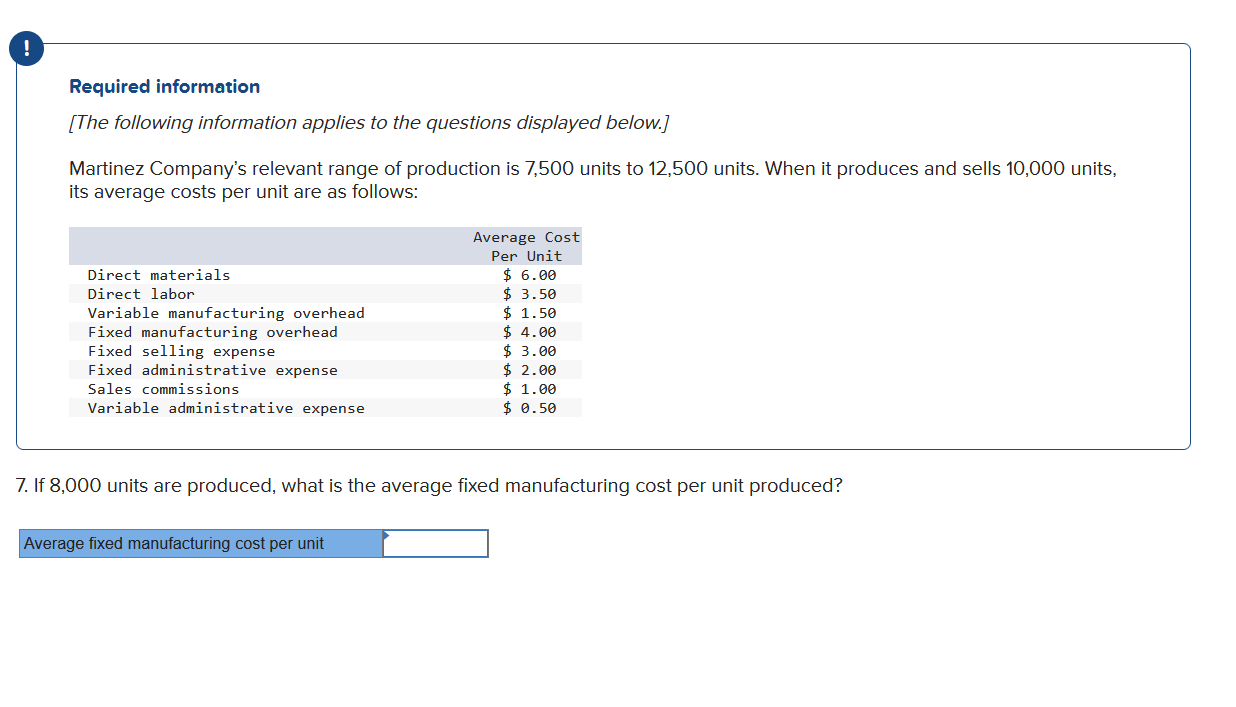
Task: Click the $6.00 direct materials value
Action: (x=529, y=275)
